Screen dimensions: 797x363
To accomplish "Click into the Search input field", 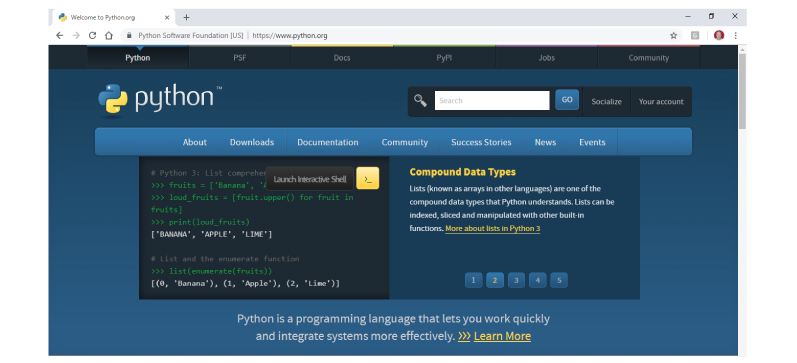I will coord(492,100).
